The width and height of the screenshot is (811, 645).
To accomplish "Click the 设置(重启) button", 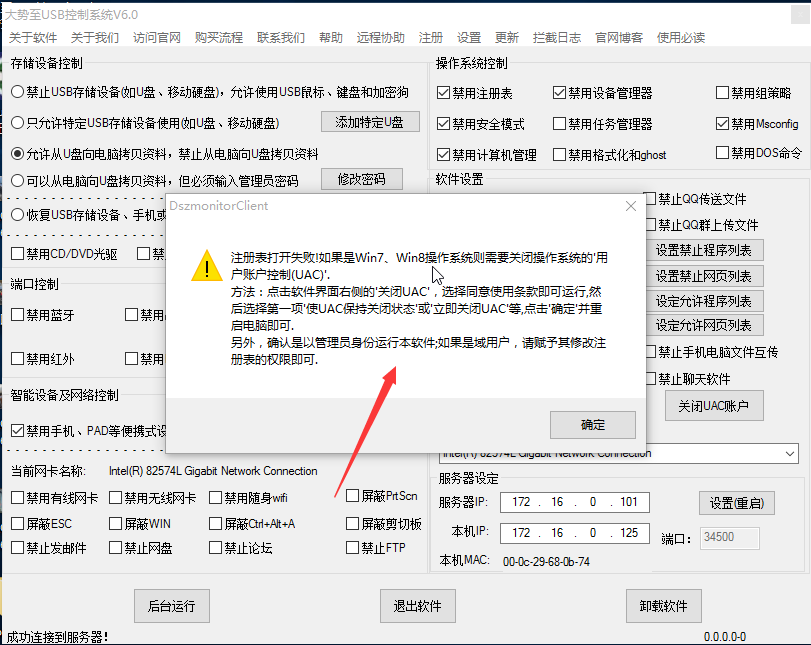I will pyautogui.click(x=736, y=503).
